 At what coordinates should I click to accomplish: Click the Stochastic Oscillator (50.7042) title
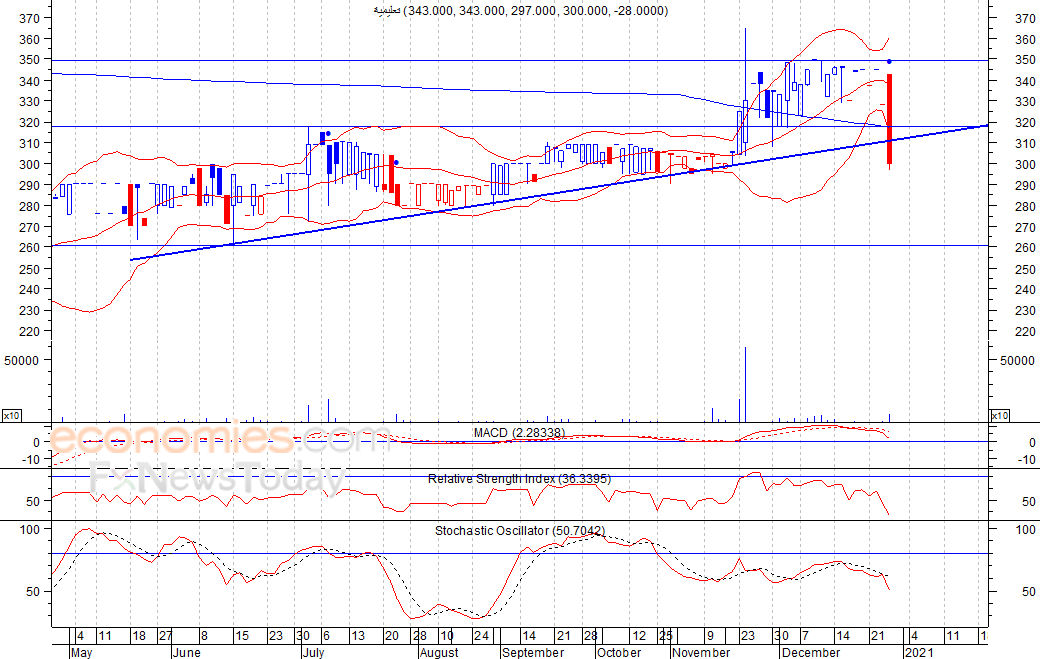(x=520, y=531)
